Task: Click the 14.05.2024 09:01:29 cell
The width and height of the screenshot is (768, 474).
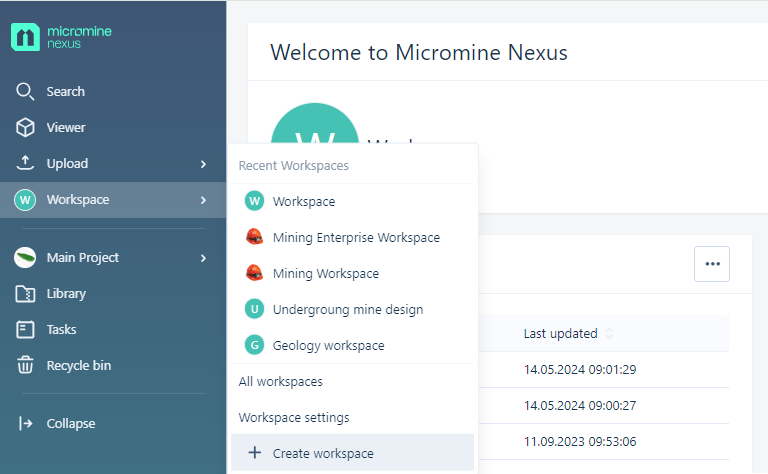Action: tap(580, 370)
